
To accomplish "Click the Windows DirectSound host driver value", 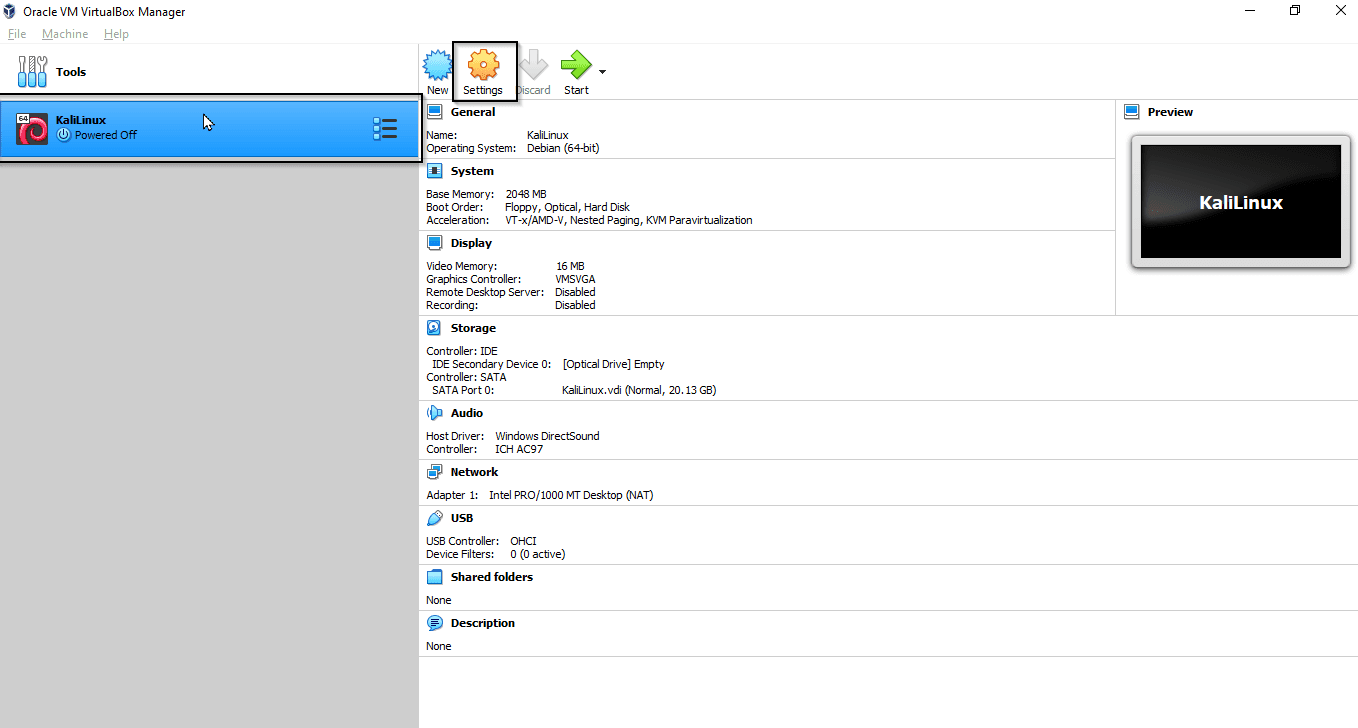I will (x=547, y=436).
